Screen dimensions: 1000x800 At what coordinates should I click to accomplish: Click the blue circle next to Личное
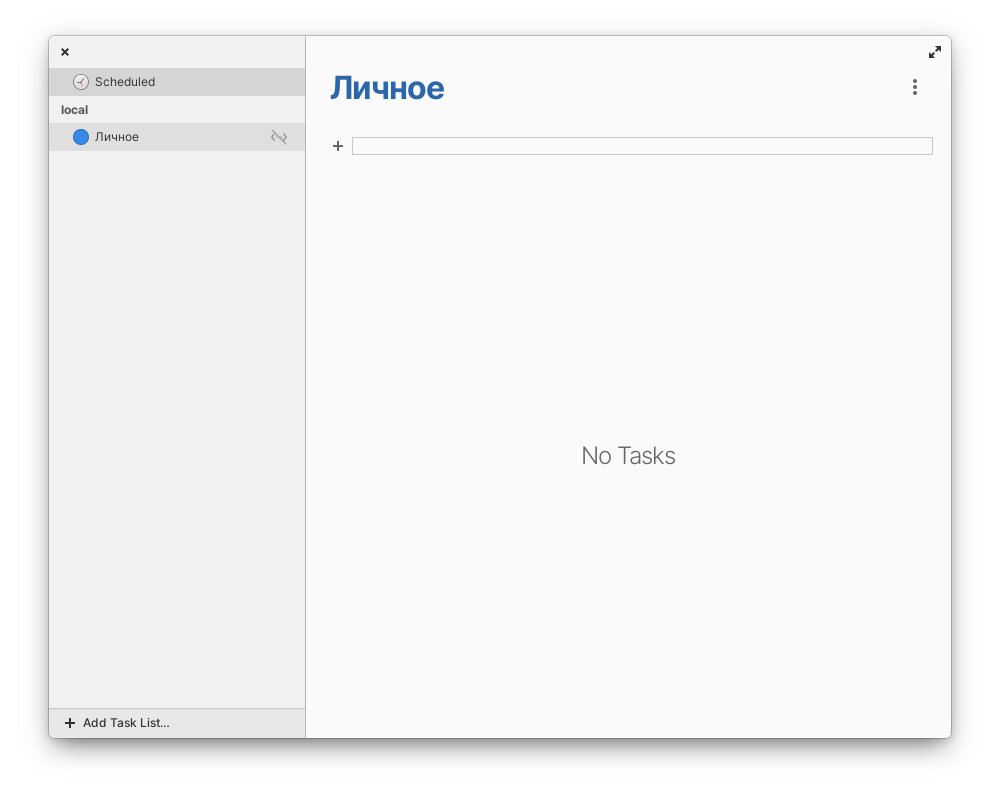click(81, 137)
